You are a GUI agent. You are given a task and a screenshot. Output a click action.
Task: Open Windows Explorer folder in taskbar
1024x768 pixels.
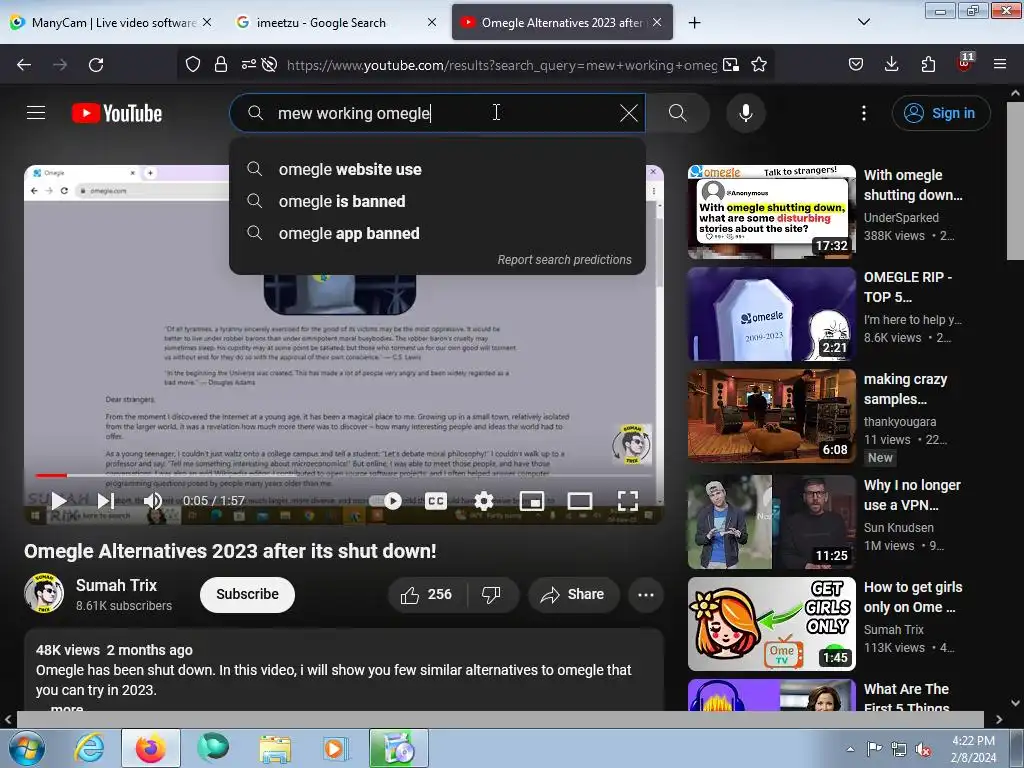275,748
